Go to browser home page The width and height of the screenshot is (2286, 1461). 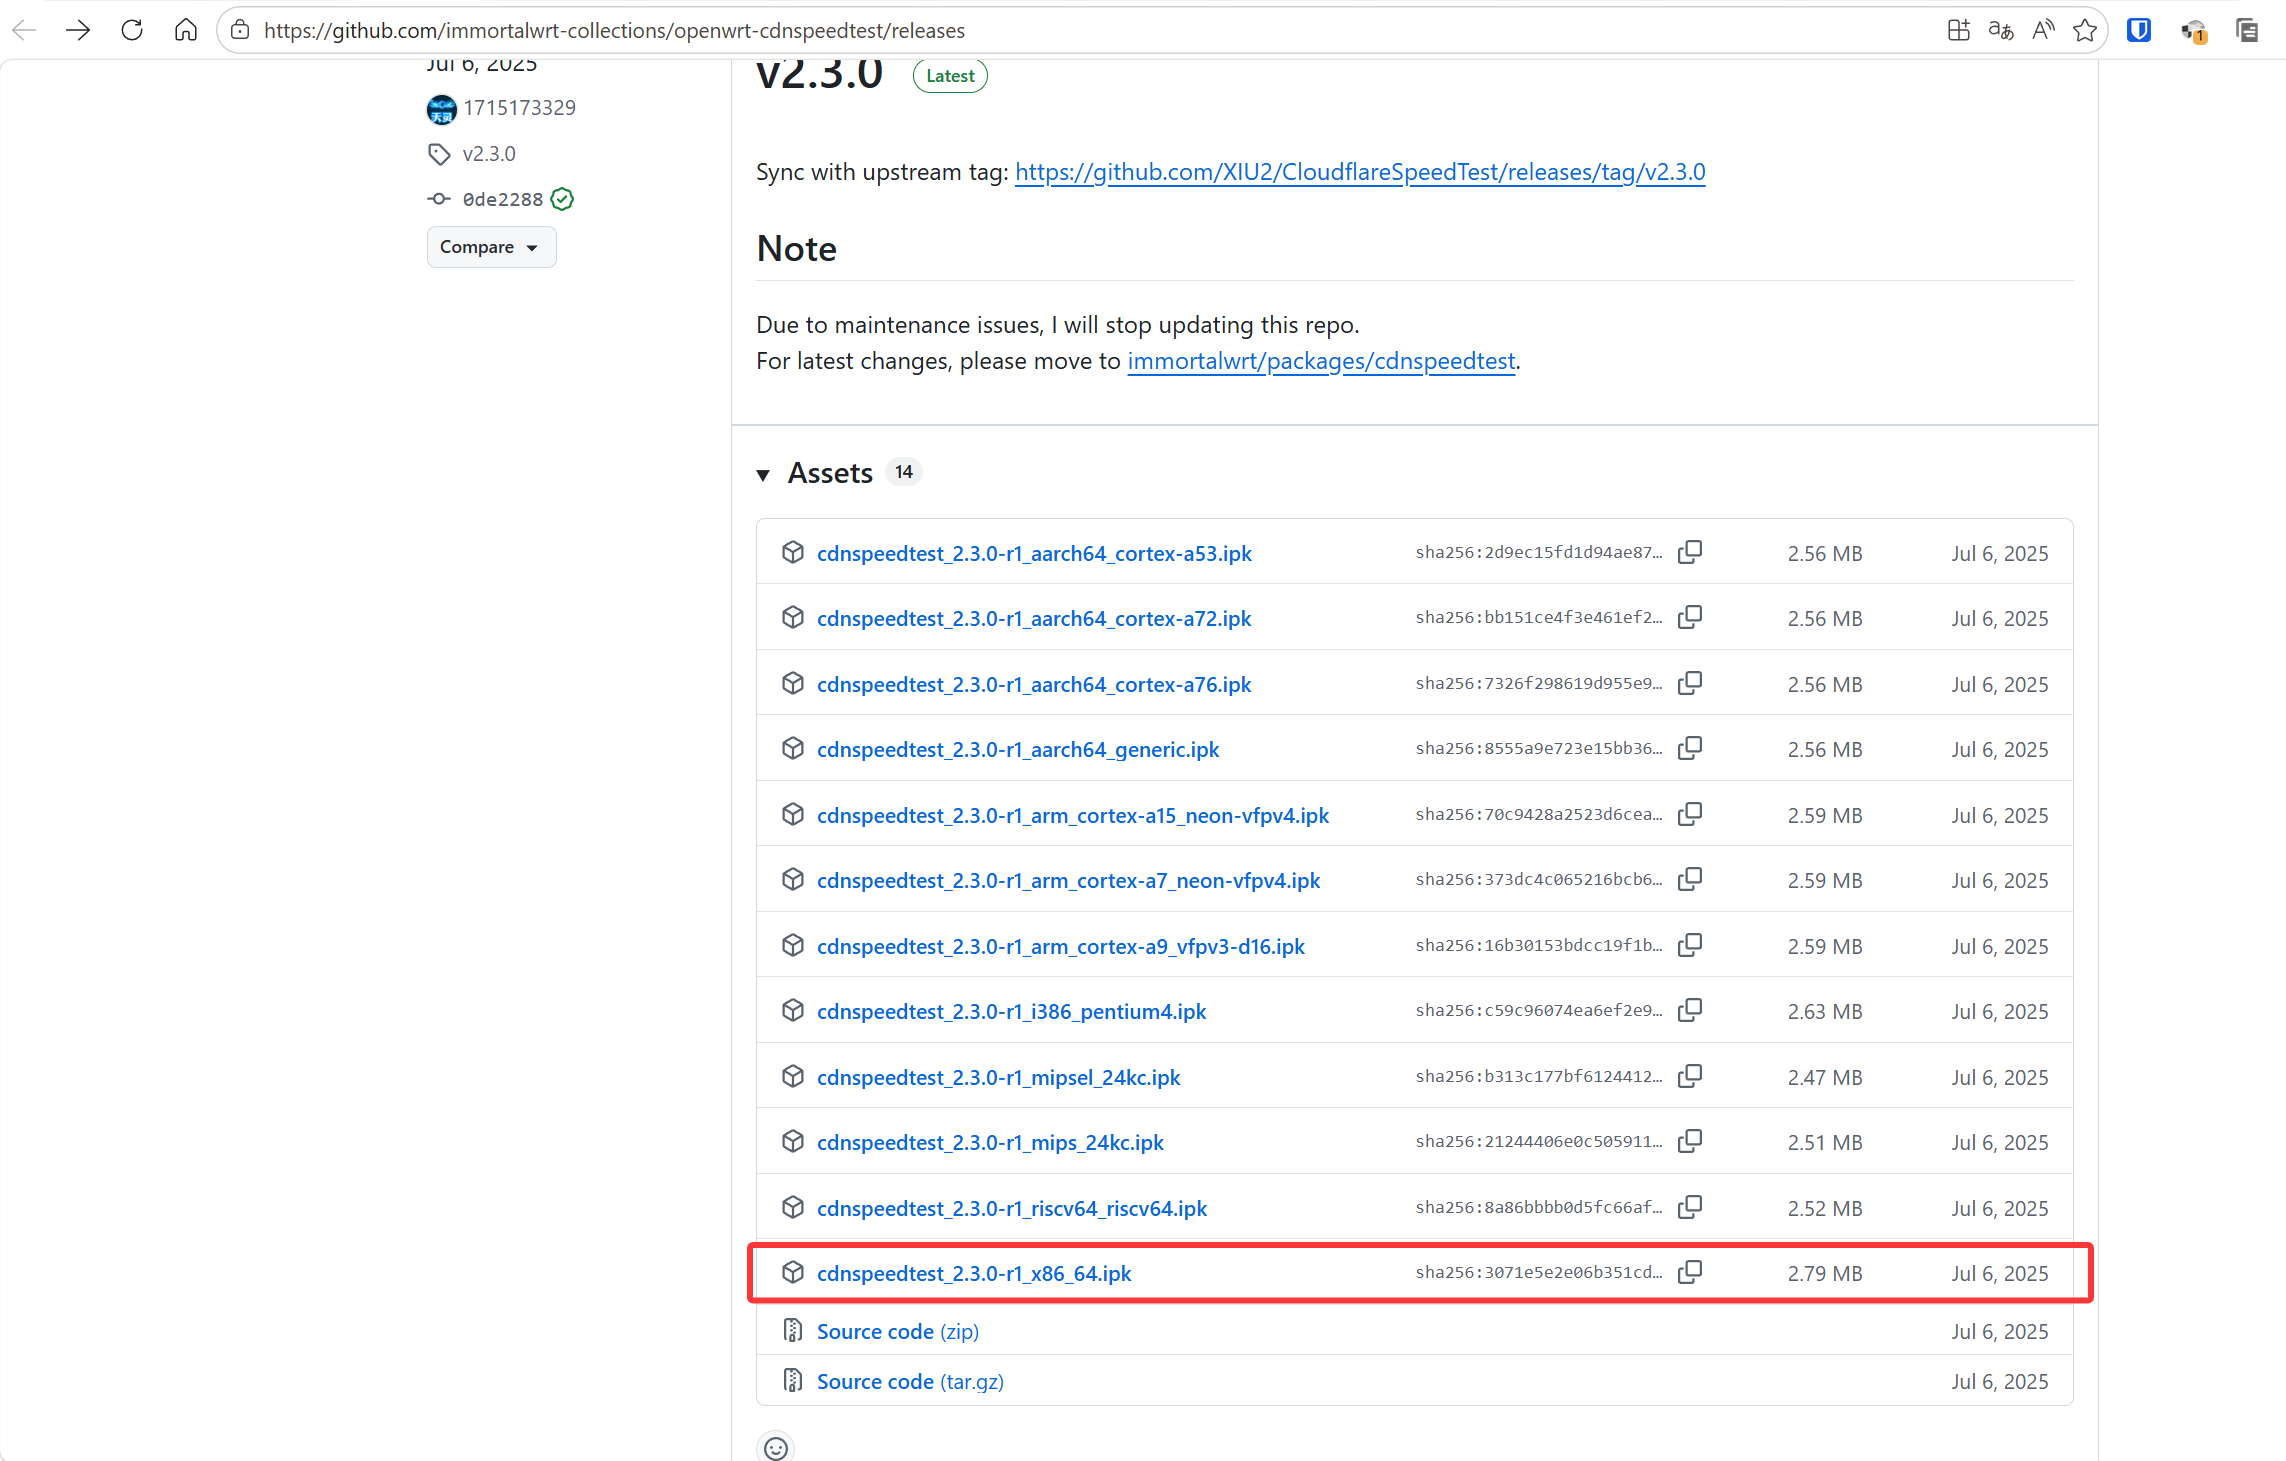186,30
